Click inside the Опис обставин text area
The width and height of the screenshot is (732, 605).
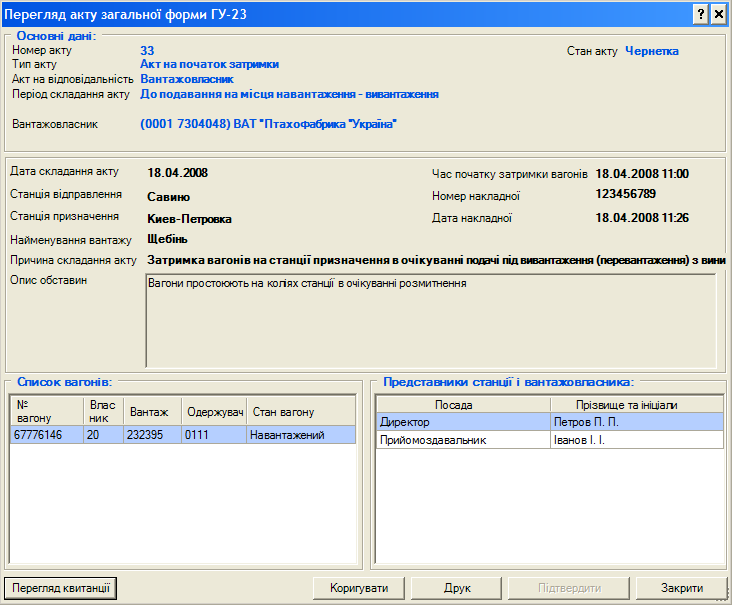431,321
